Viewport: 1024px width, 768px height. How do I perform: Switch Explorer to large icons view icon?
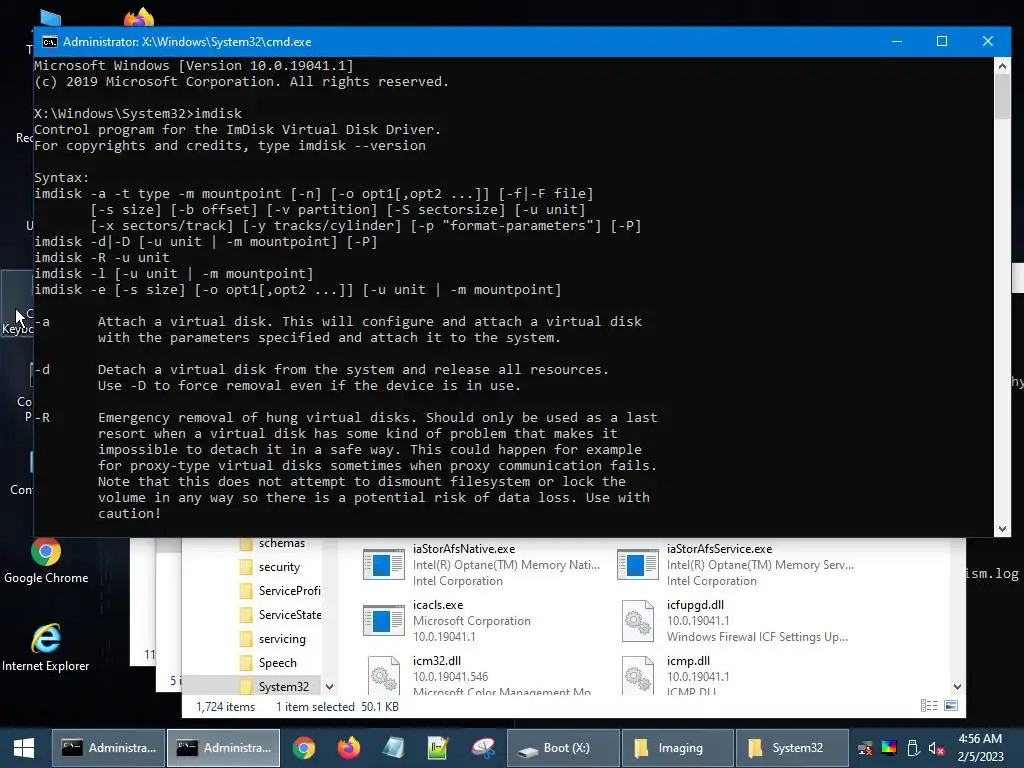[951, 706]
